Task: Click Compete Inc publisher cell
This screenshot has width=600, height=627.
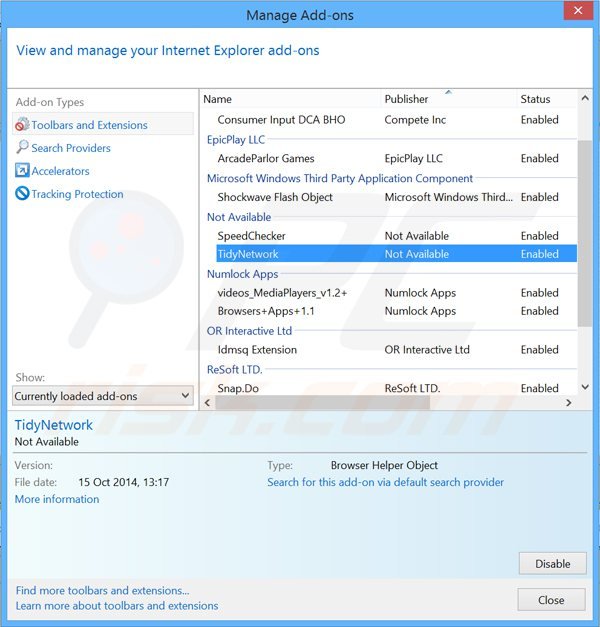Action: 415,120
